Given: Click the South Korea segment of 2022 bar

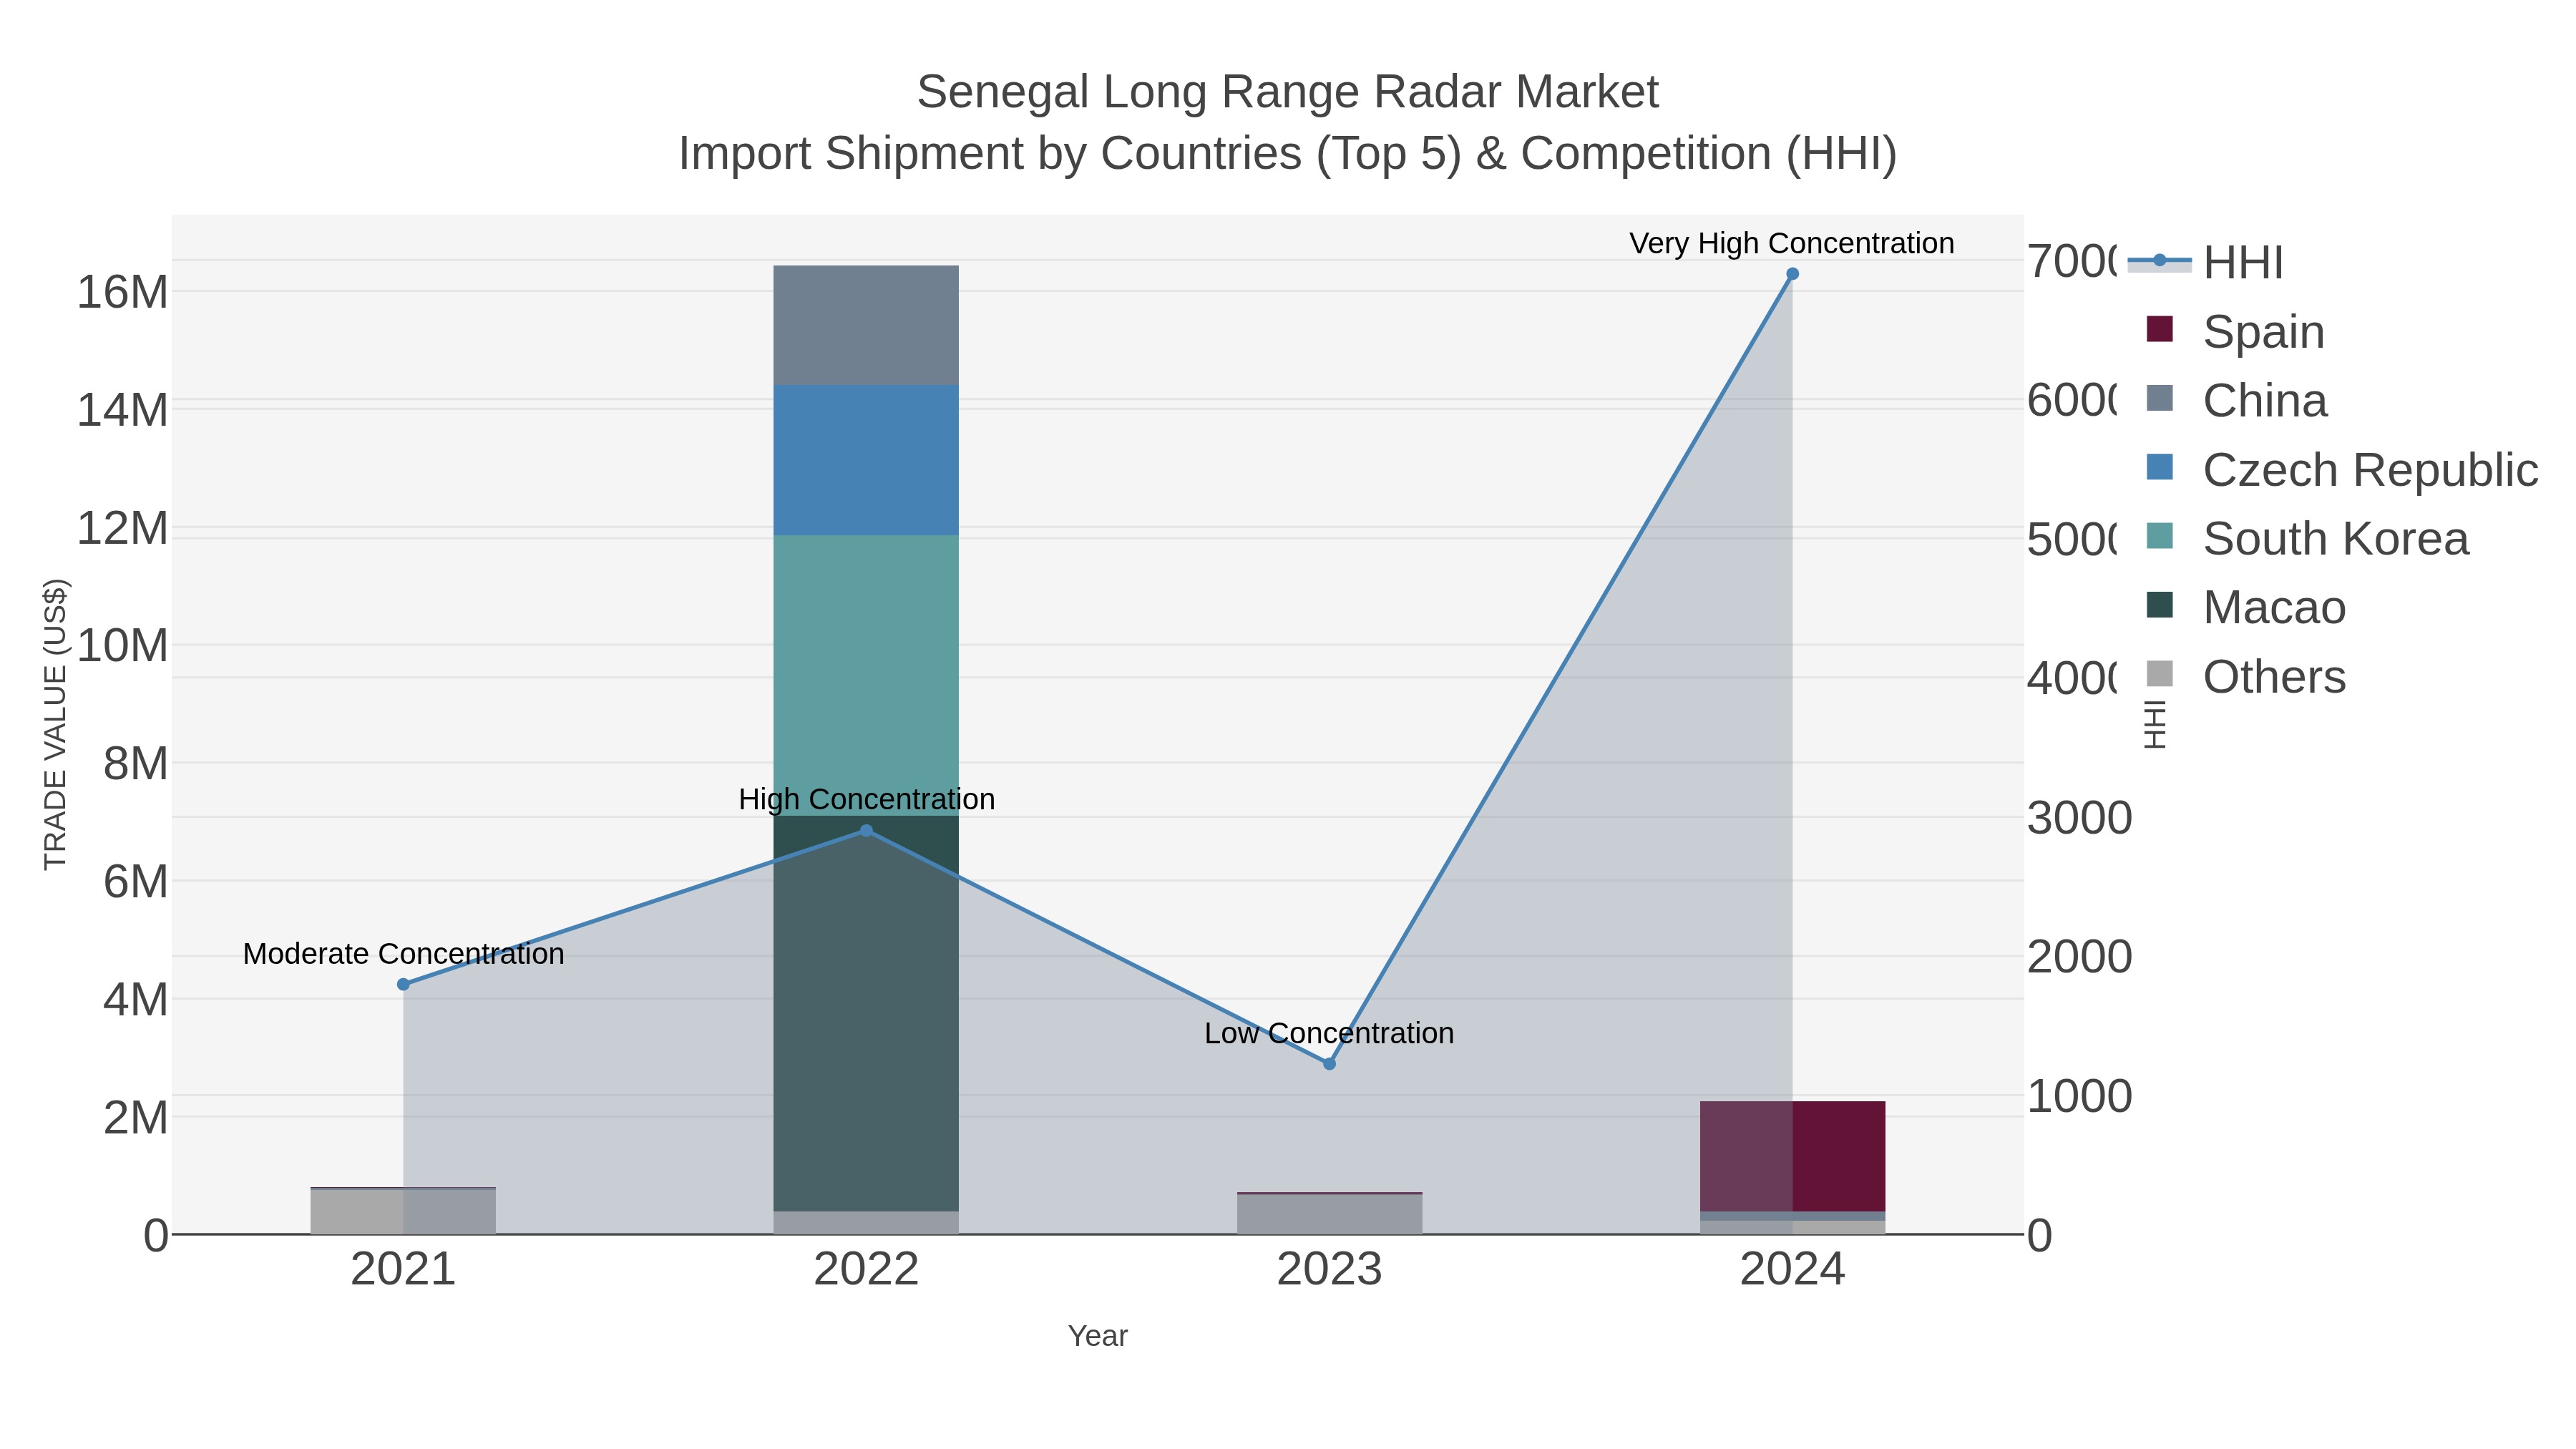Looking at the screenshot, I should pyautogui.click(x=866, y=676).
